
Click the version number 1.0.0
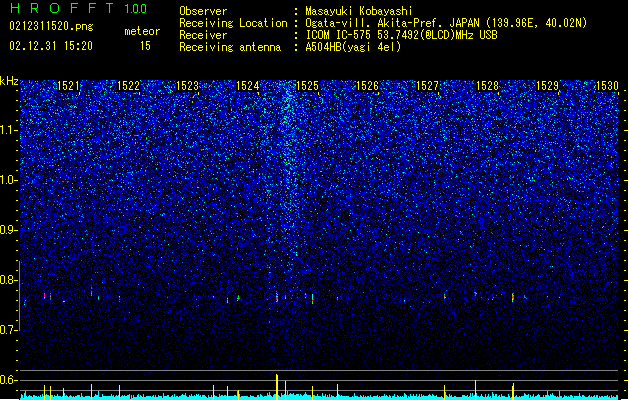pos(135,8)
